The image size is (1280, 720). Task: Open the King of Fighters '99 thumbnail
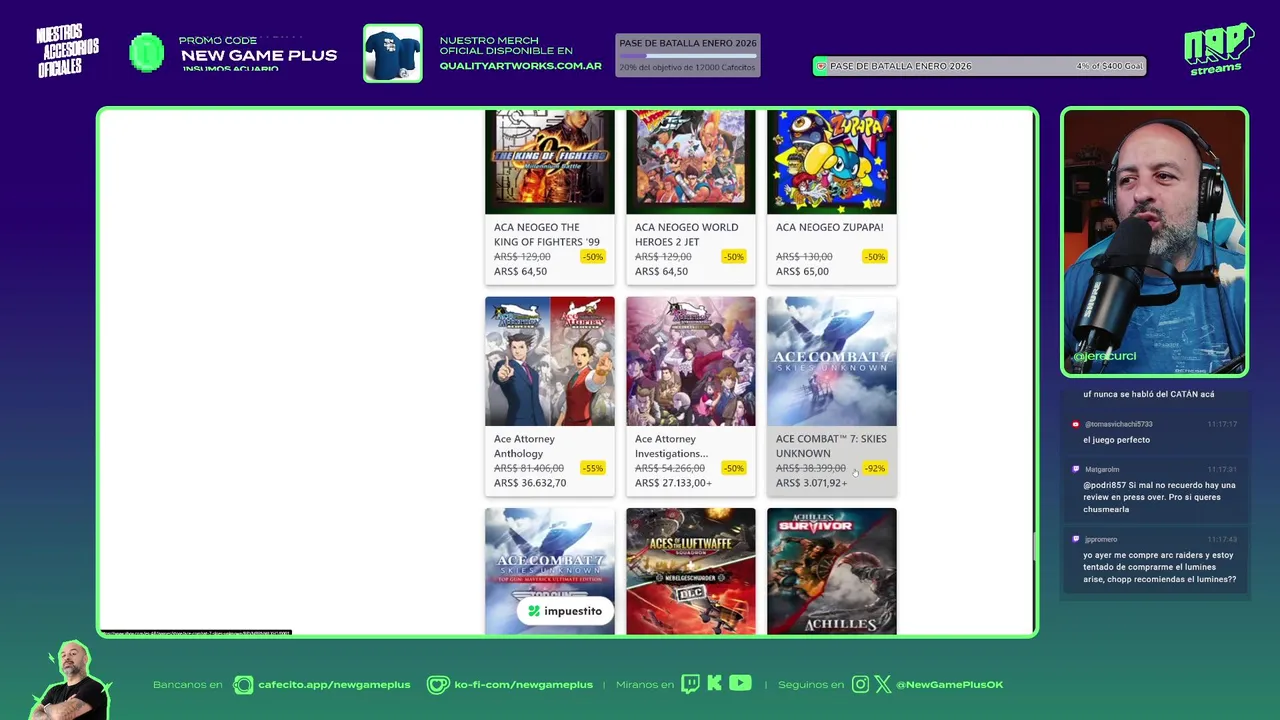point(550,161)
